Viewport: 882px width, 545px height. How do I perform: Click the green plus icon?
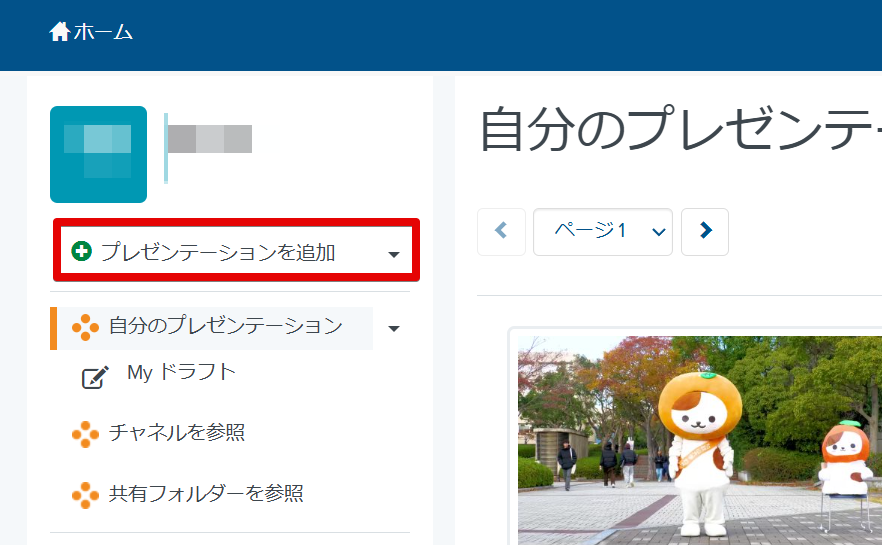coord(82,252)
